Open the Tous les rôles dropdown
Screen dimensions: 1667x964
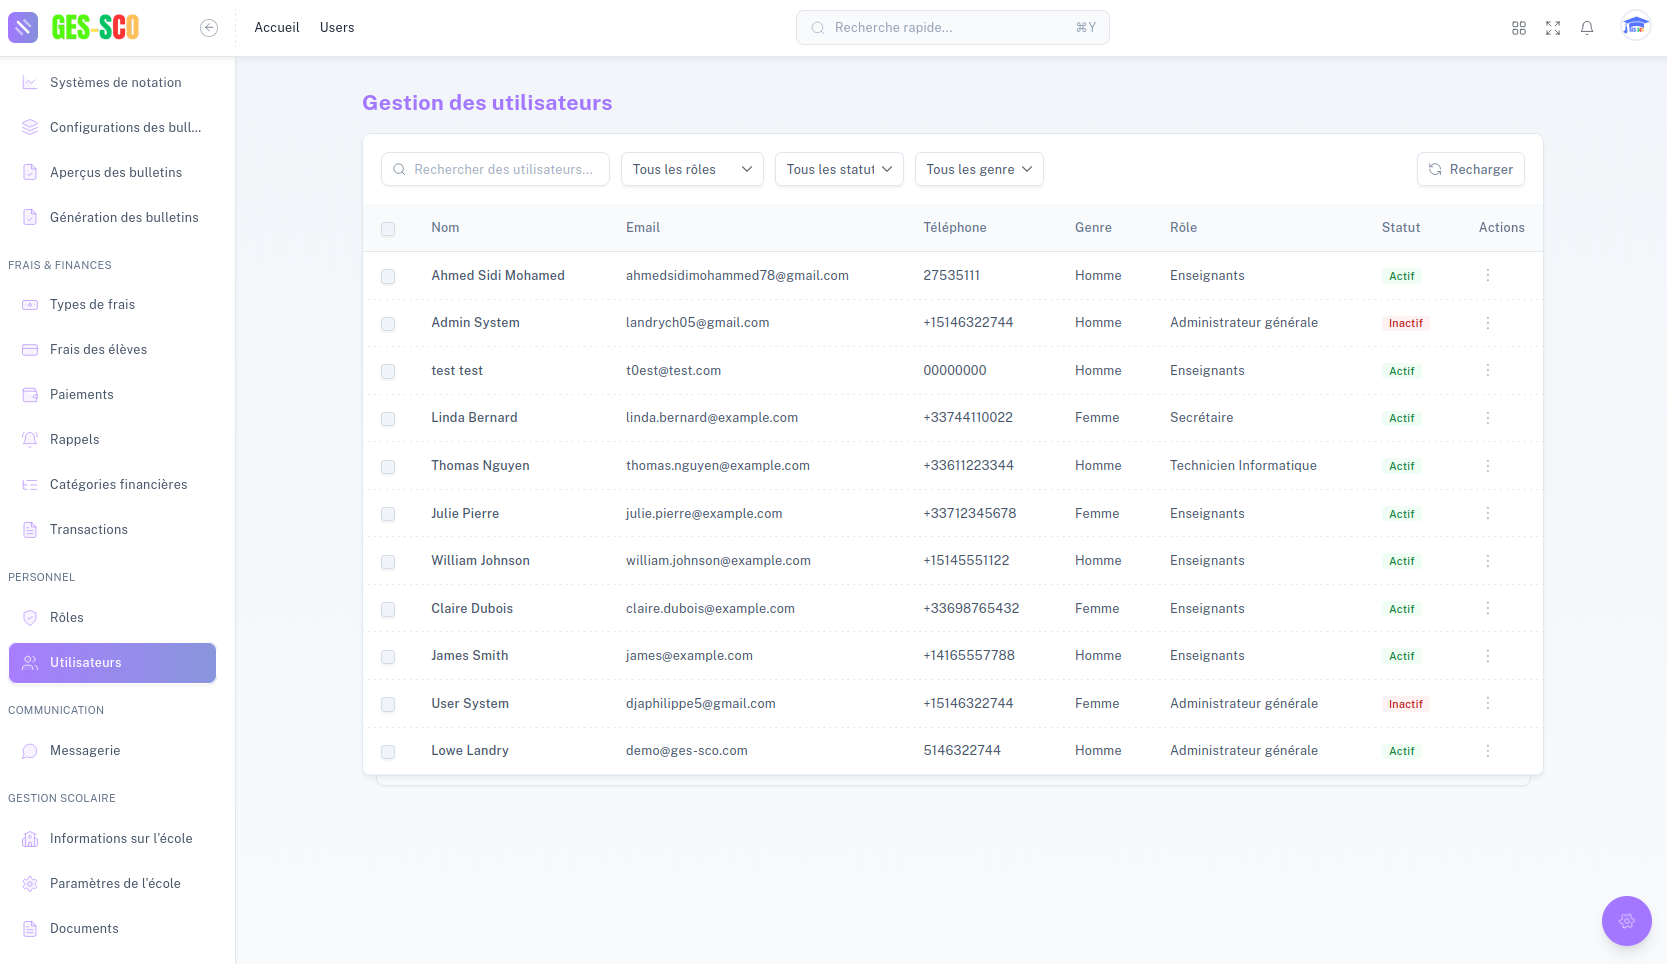point(691,169)
